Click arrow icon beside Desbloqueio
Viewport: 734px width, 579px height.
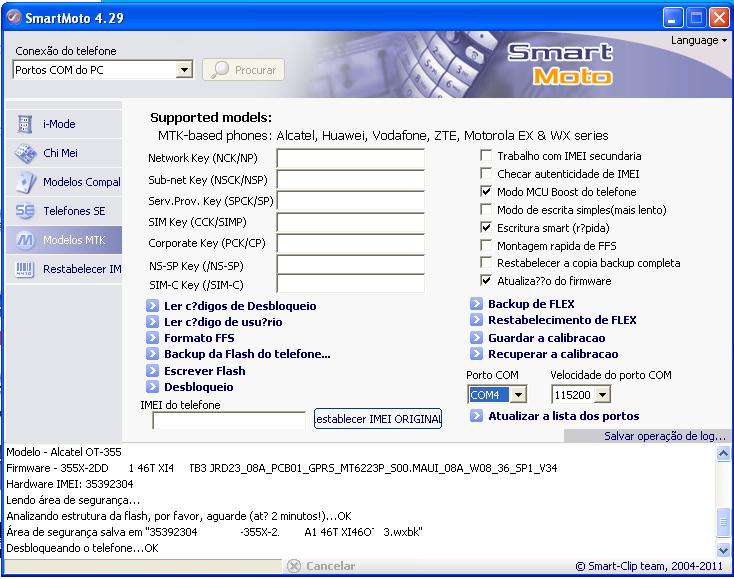(154, 387)
